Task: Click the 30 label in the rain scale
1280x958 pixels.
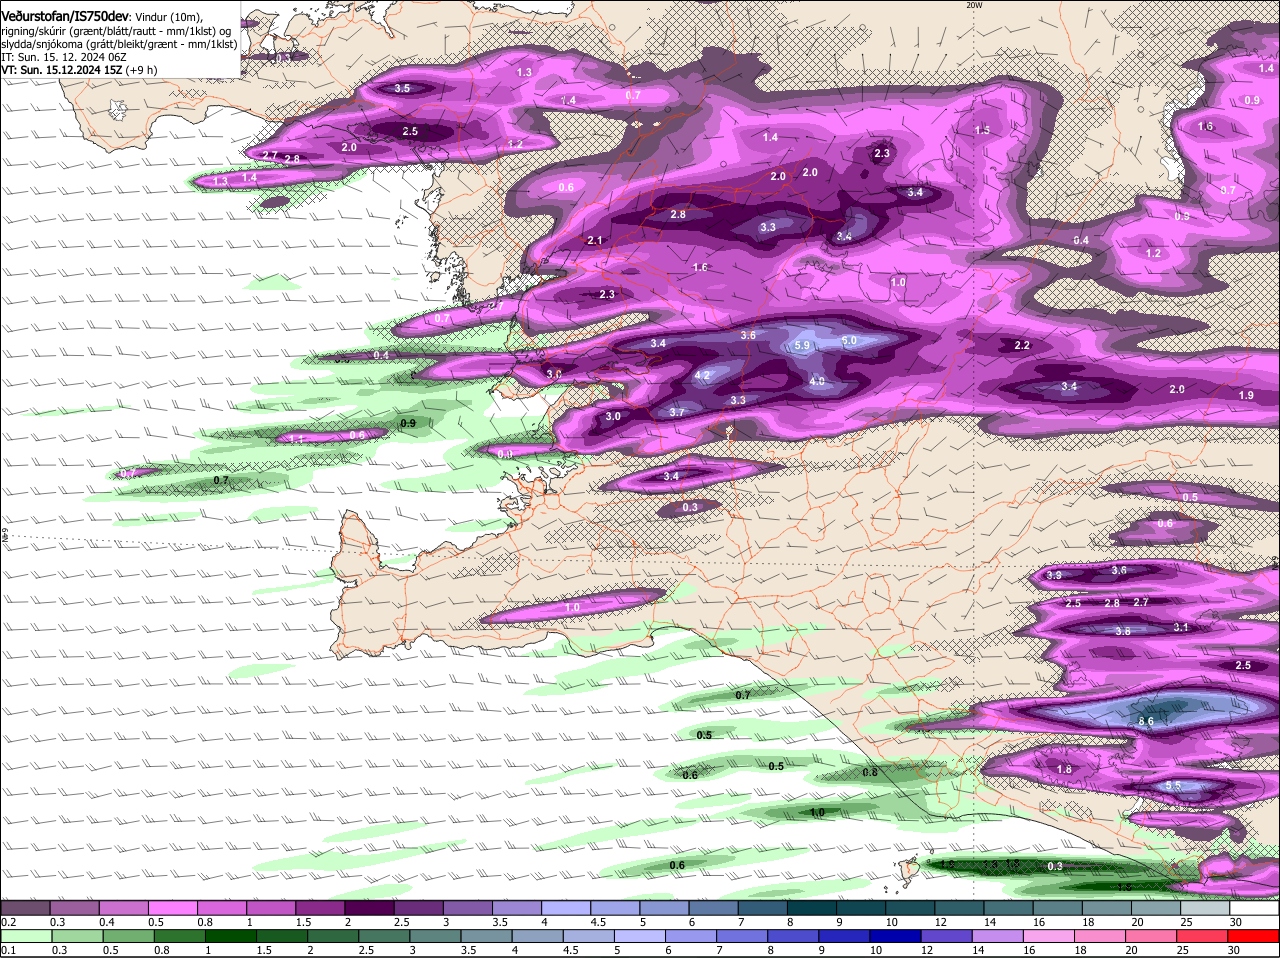Action: click(1235, 950)
